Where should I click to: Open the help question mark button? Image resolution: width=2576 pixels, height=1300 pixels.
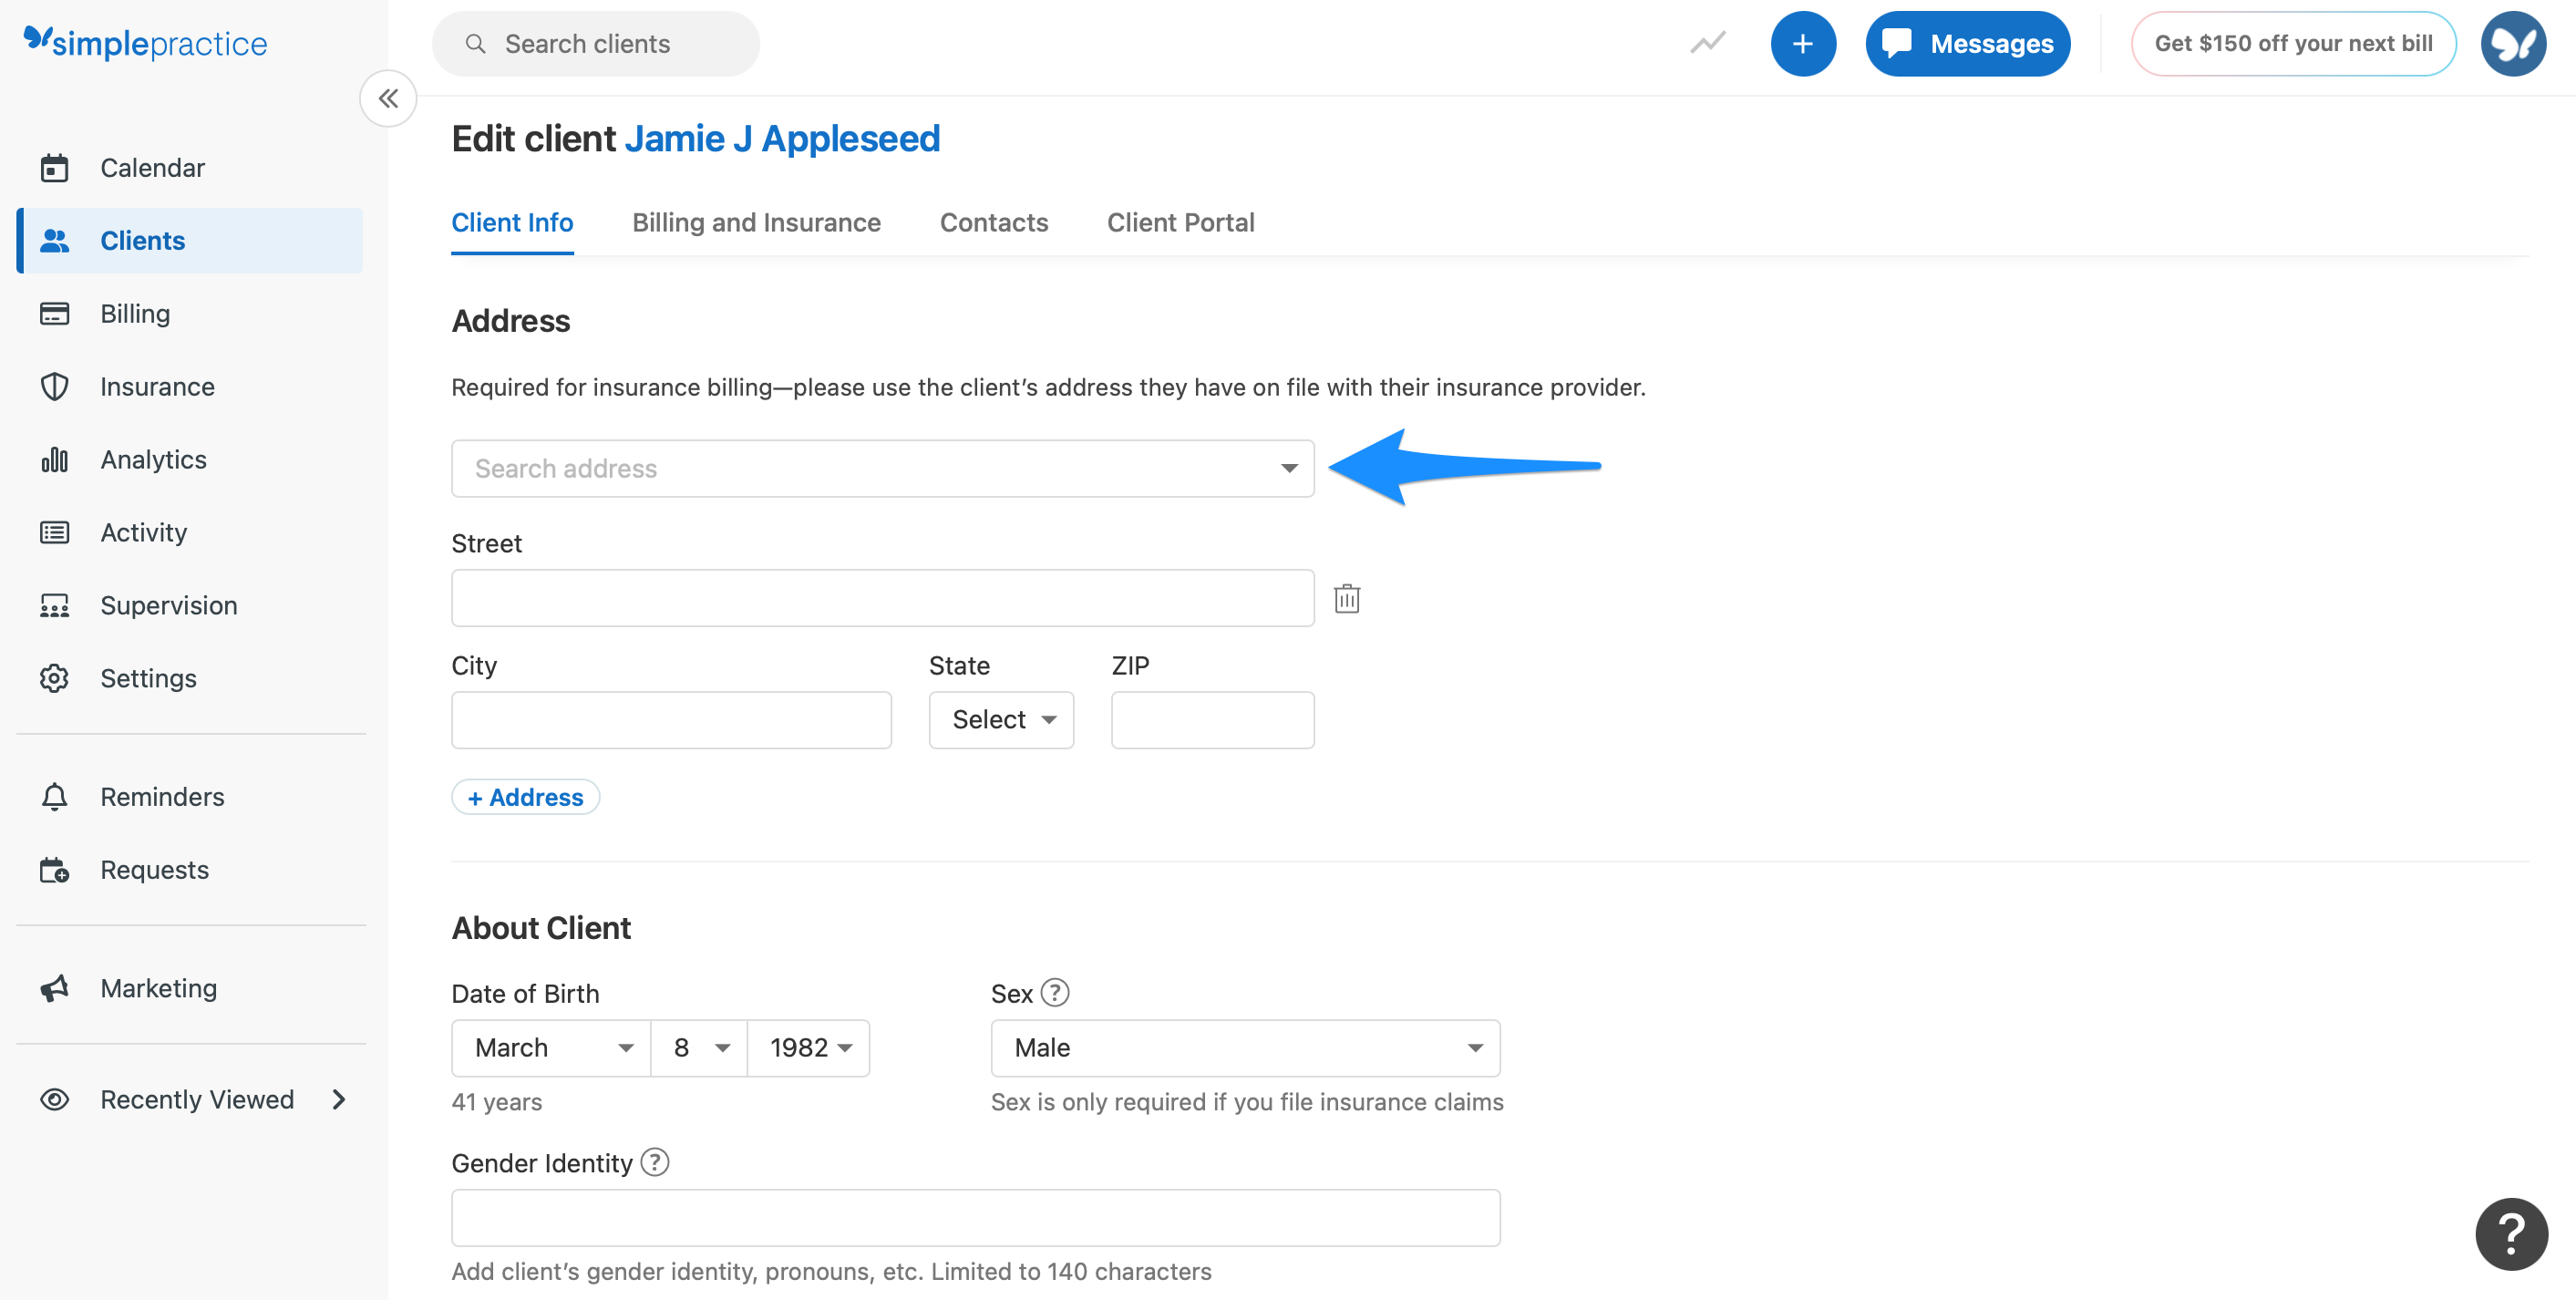(x=2511, y=1233)
